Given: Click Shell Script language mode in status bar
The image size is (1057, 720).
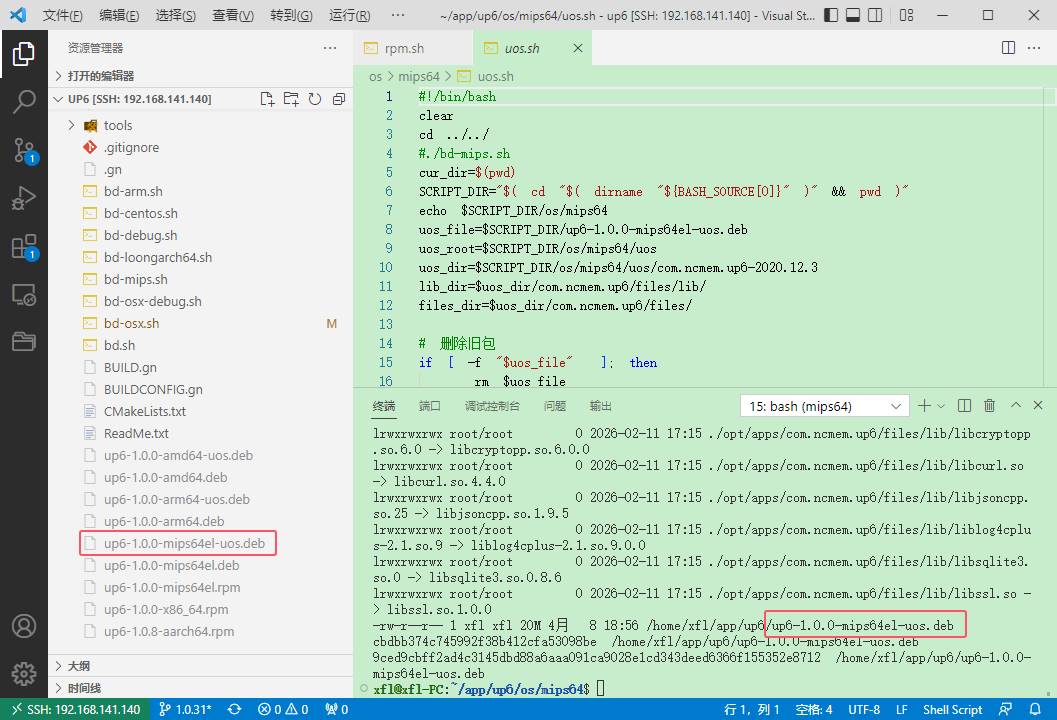Looking at the screenshot, I should tap(952, 709).
